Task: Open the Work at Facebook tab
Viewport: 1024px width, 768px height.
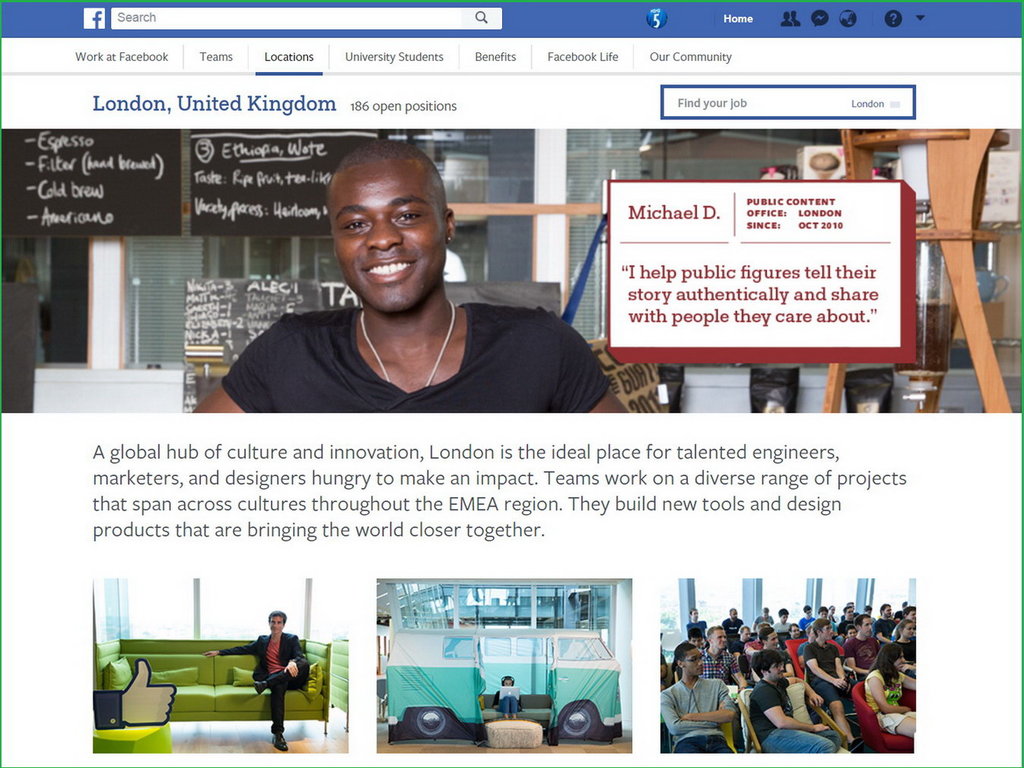Action: pyautogui.click(x=121, y=57)
